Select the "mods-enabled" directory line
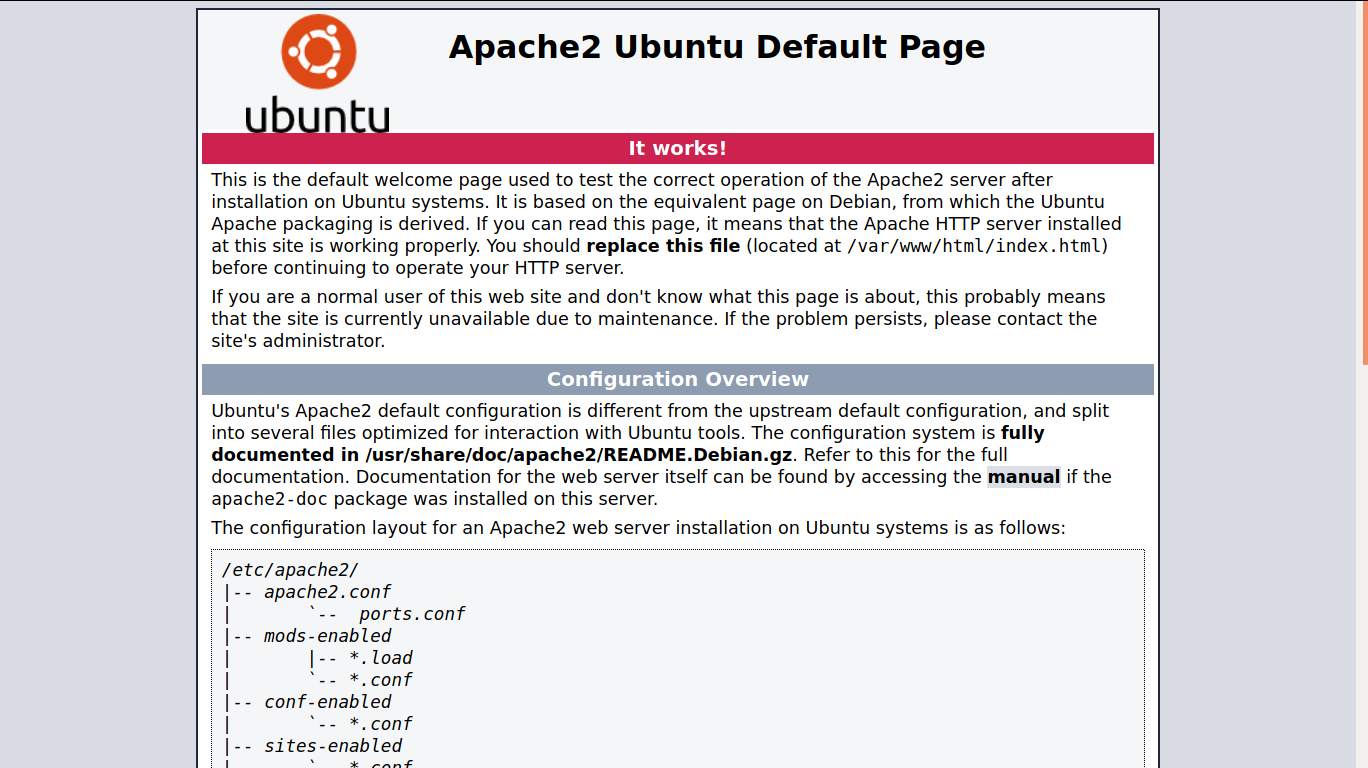The image size is (1368, 768). (327, 636)
